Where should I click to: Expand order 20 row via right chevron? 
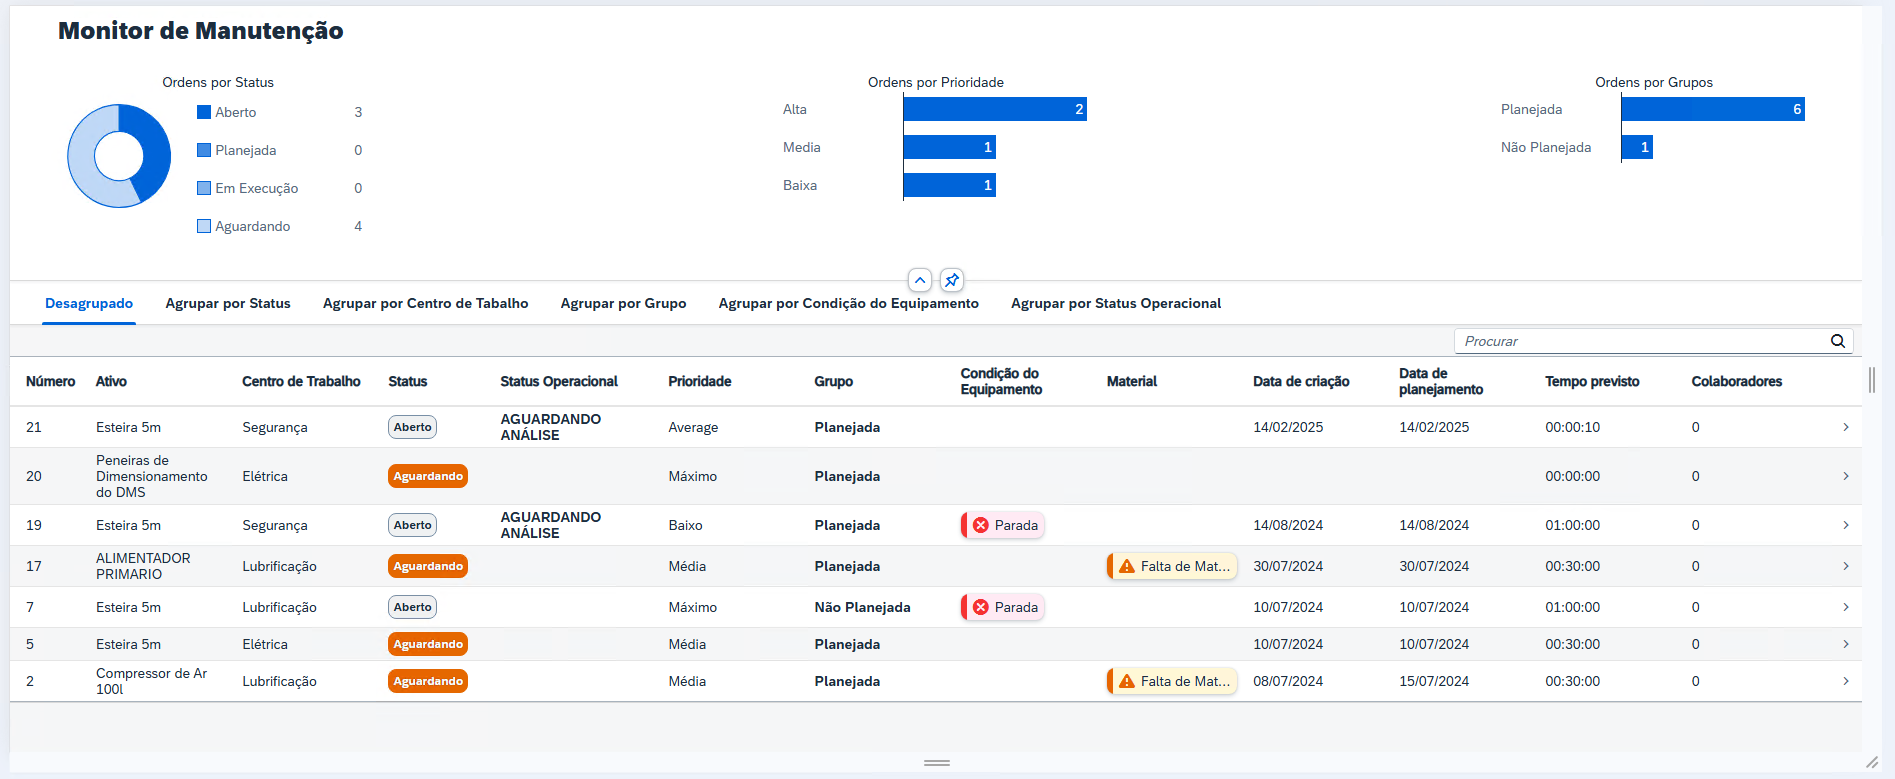1845,476
